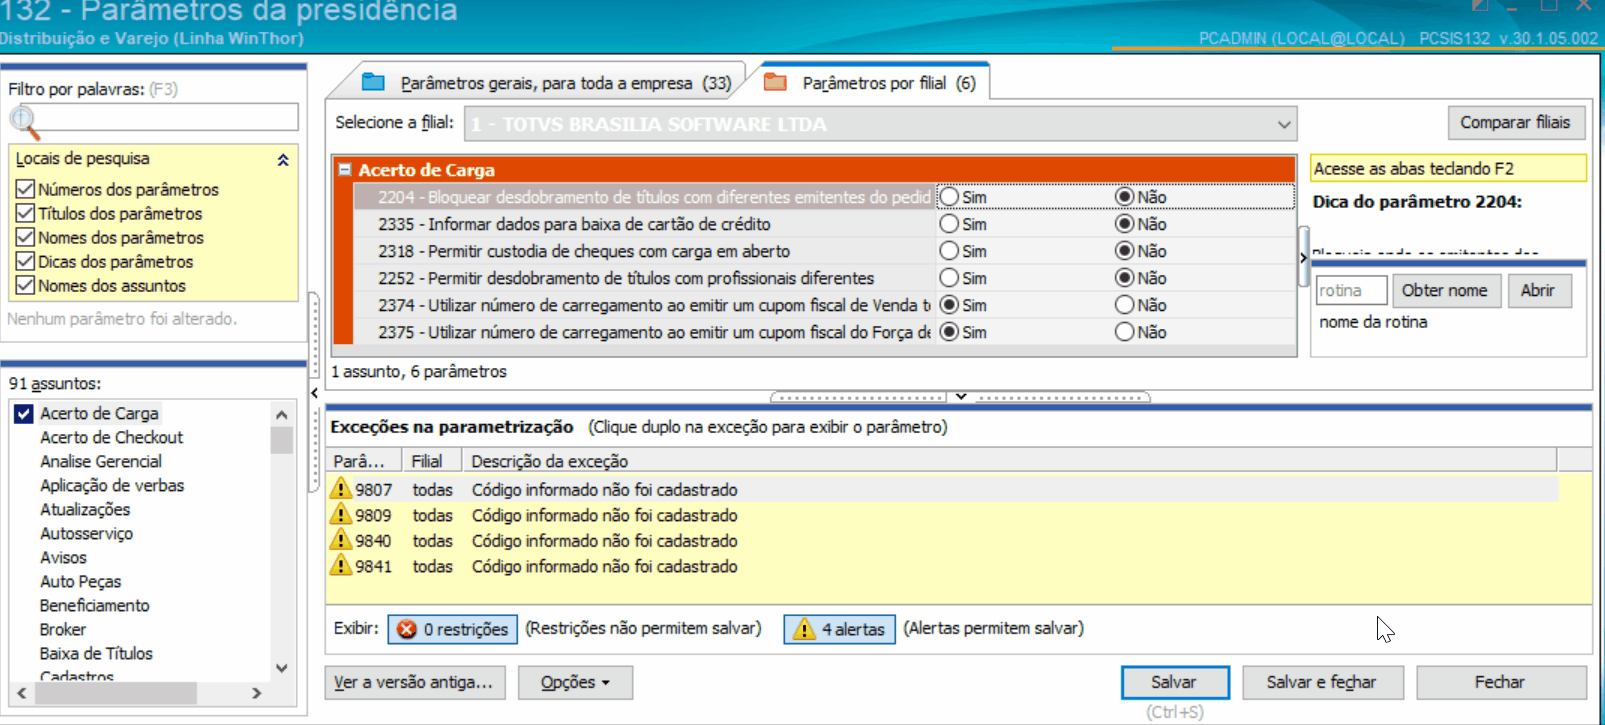Click the magnifier search icon in filter
Viewport: 1605px width, 725px height.
pyautogui.click(x=24, y=122)
